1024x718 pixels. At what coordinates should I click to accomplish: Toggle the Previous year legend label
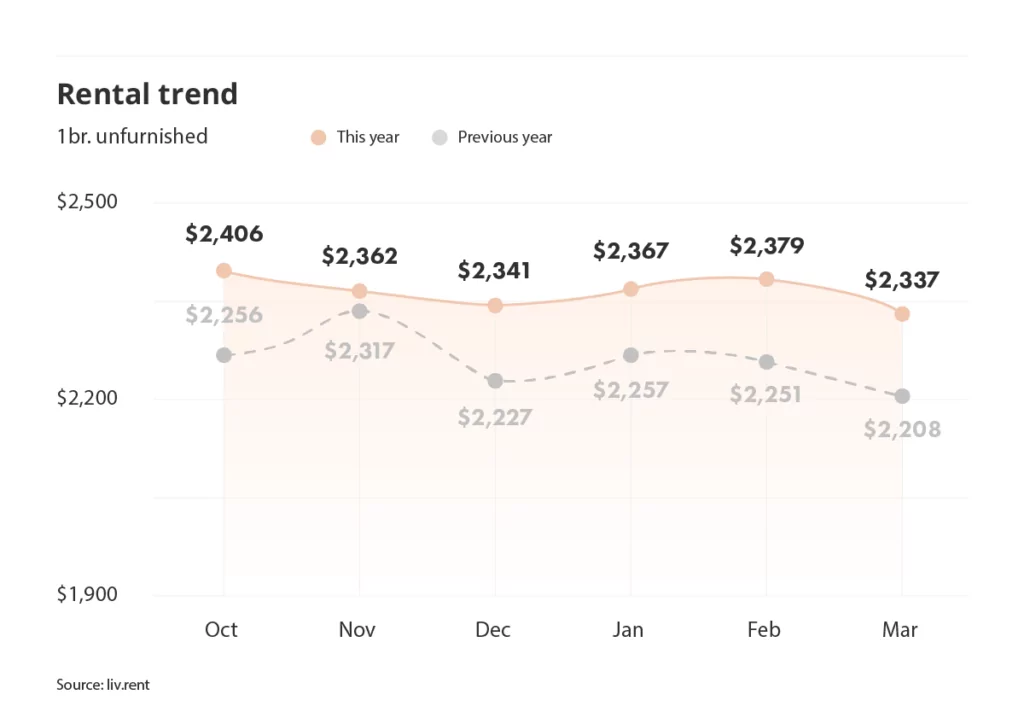[505, 137]
